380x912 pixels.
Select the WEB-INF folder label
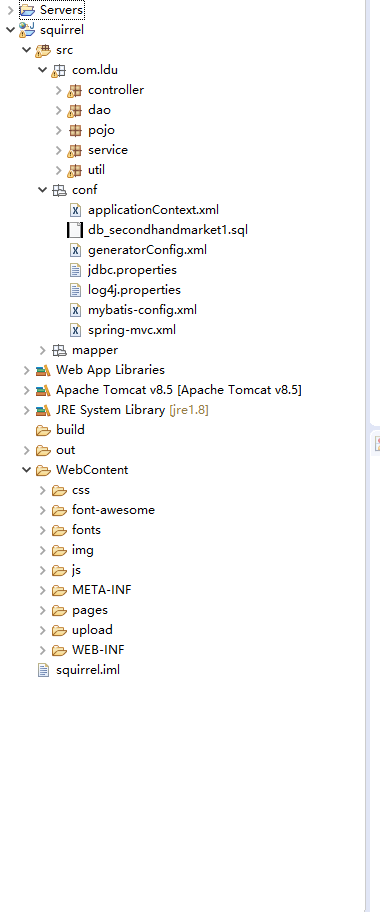[98, 650]
